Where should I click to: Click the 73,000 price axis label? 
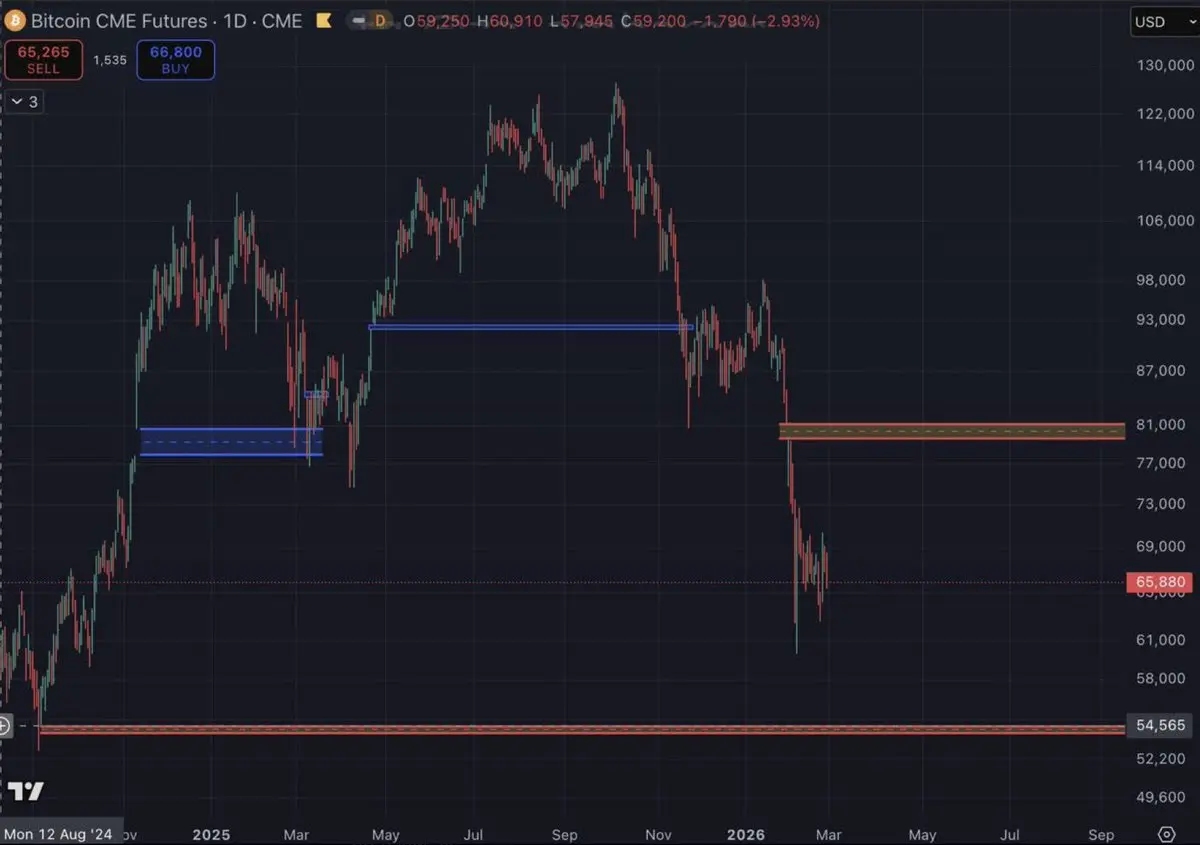point(1161,503)
